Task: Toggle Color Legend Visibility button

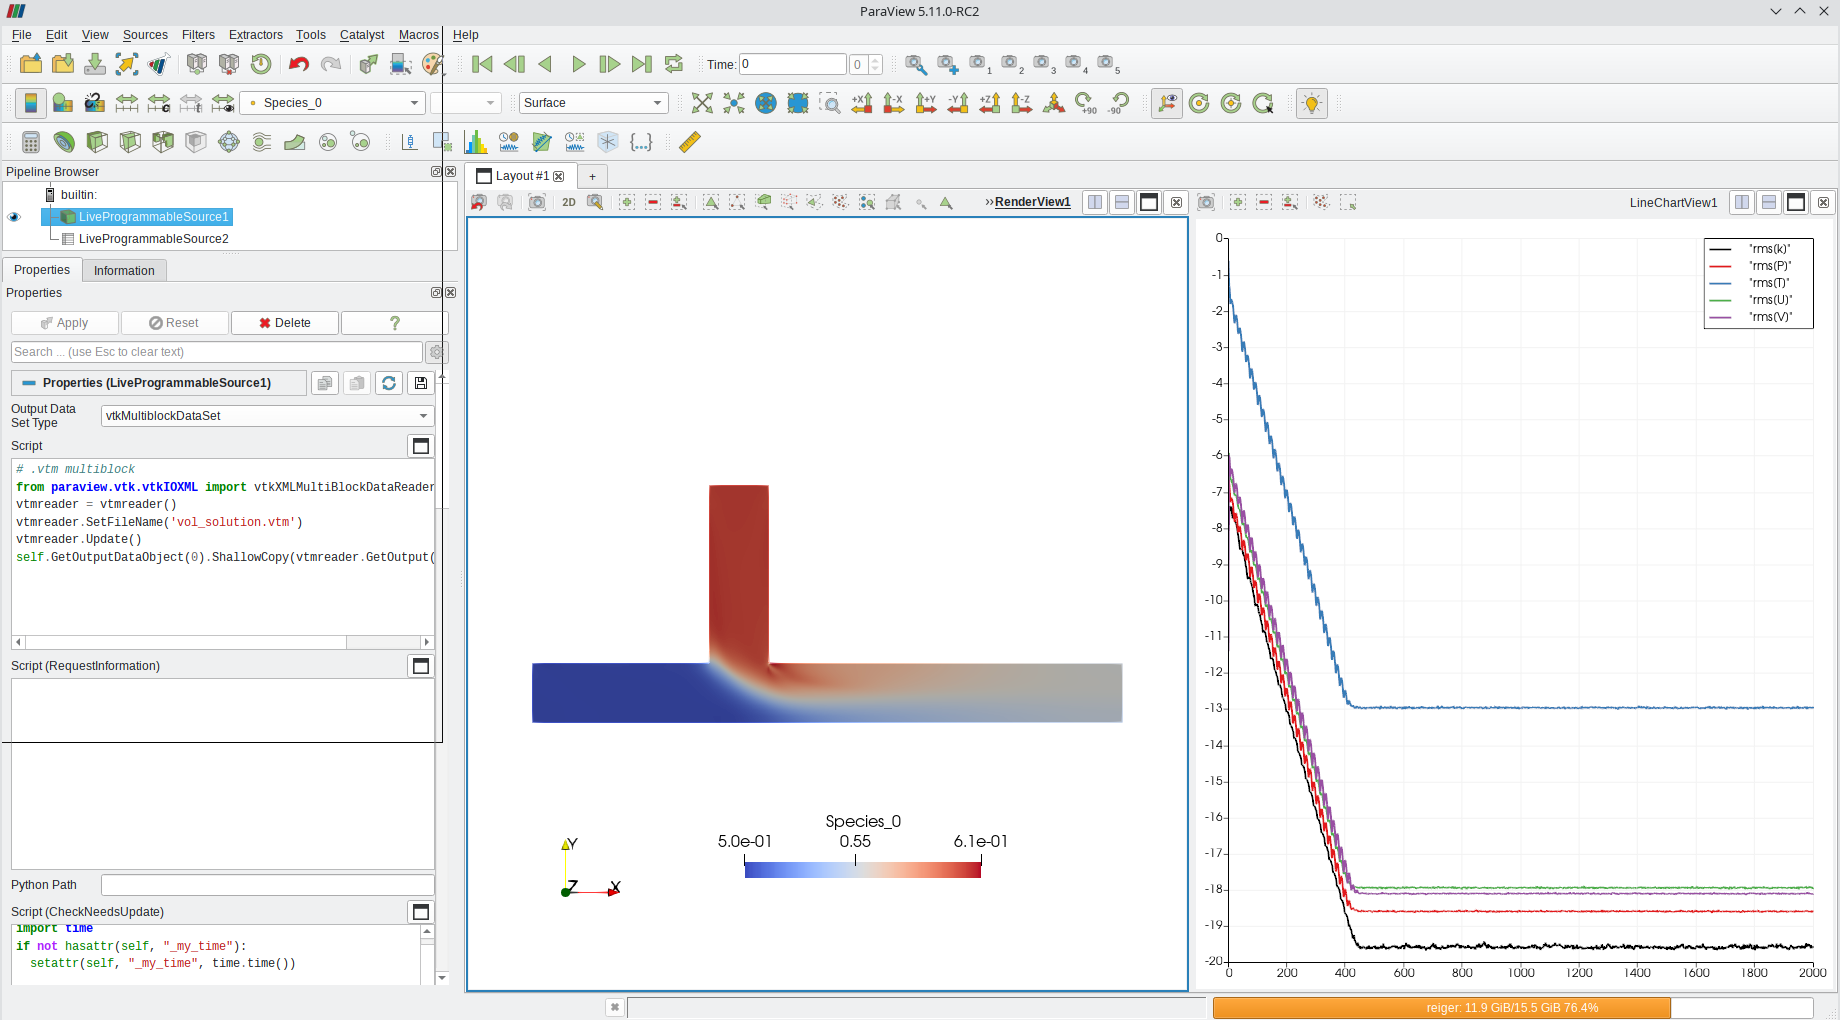Action: coord(31,103)
